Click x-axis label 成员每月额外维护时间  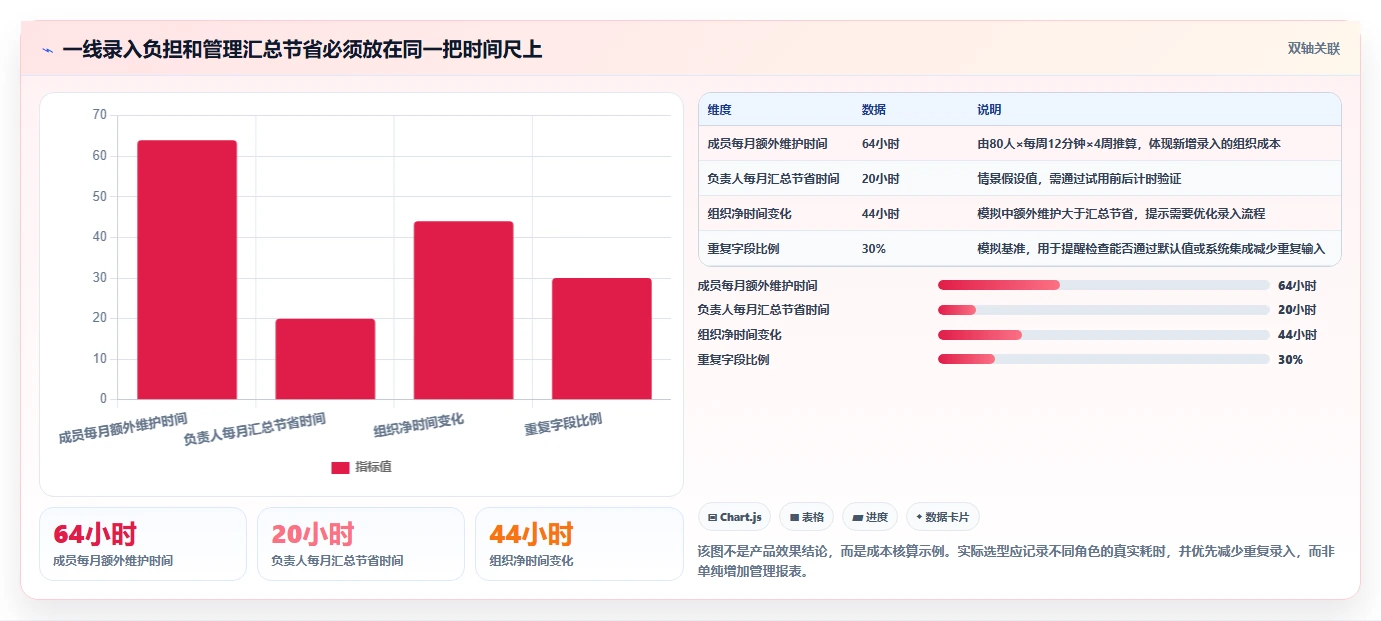click(123, 428)
